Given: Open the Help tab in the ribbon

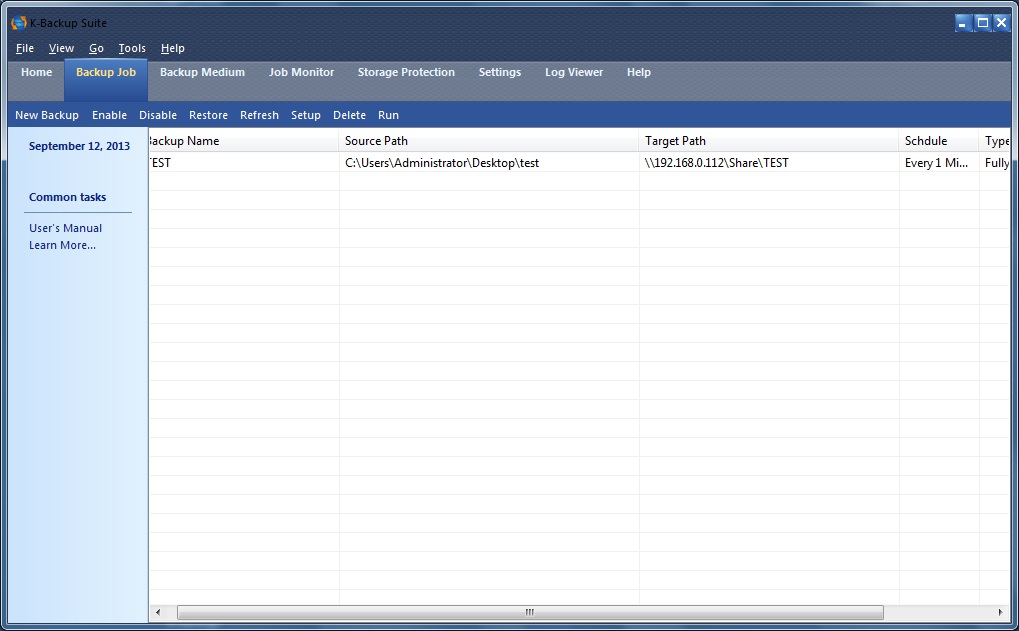Looking at the screenshot, I should coord(639,72).
